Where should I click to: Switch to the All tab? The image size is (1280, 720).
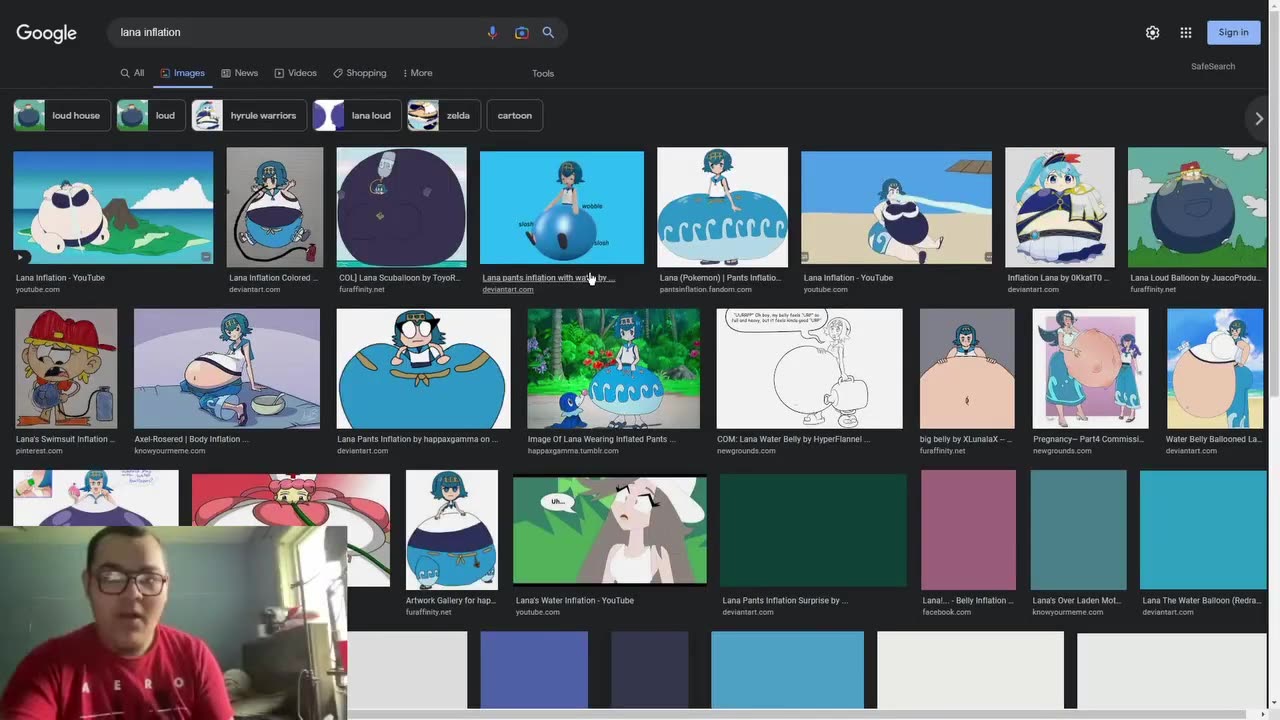tap(132, 73)
